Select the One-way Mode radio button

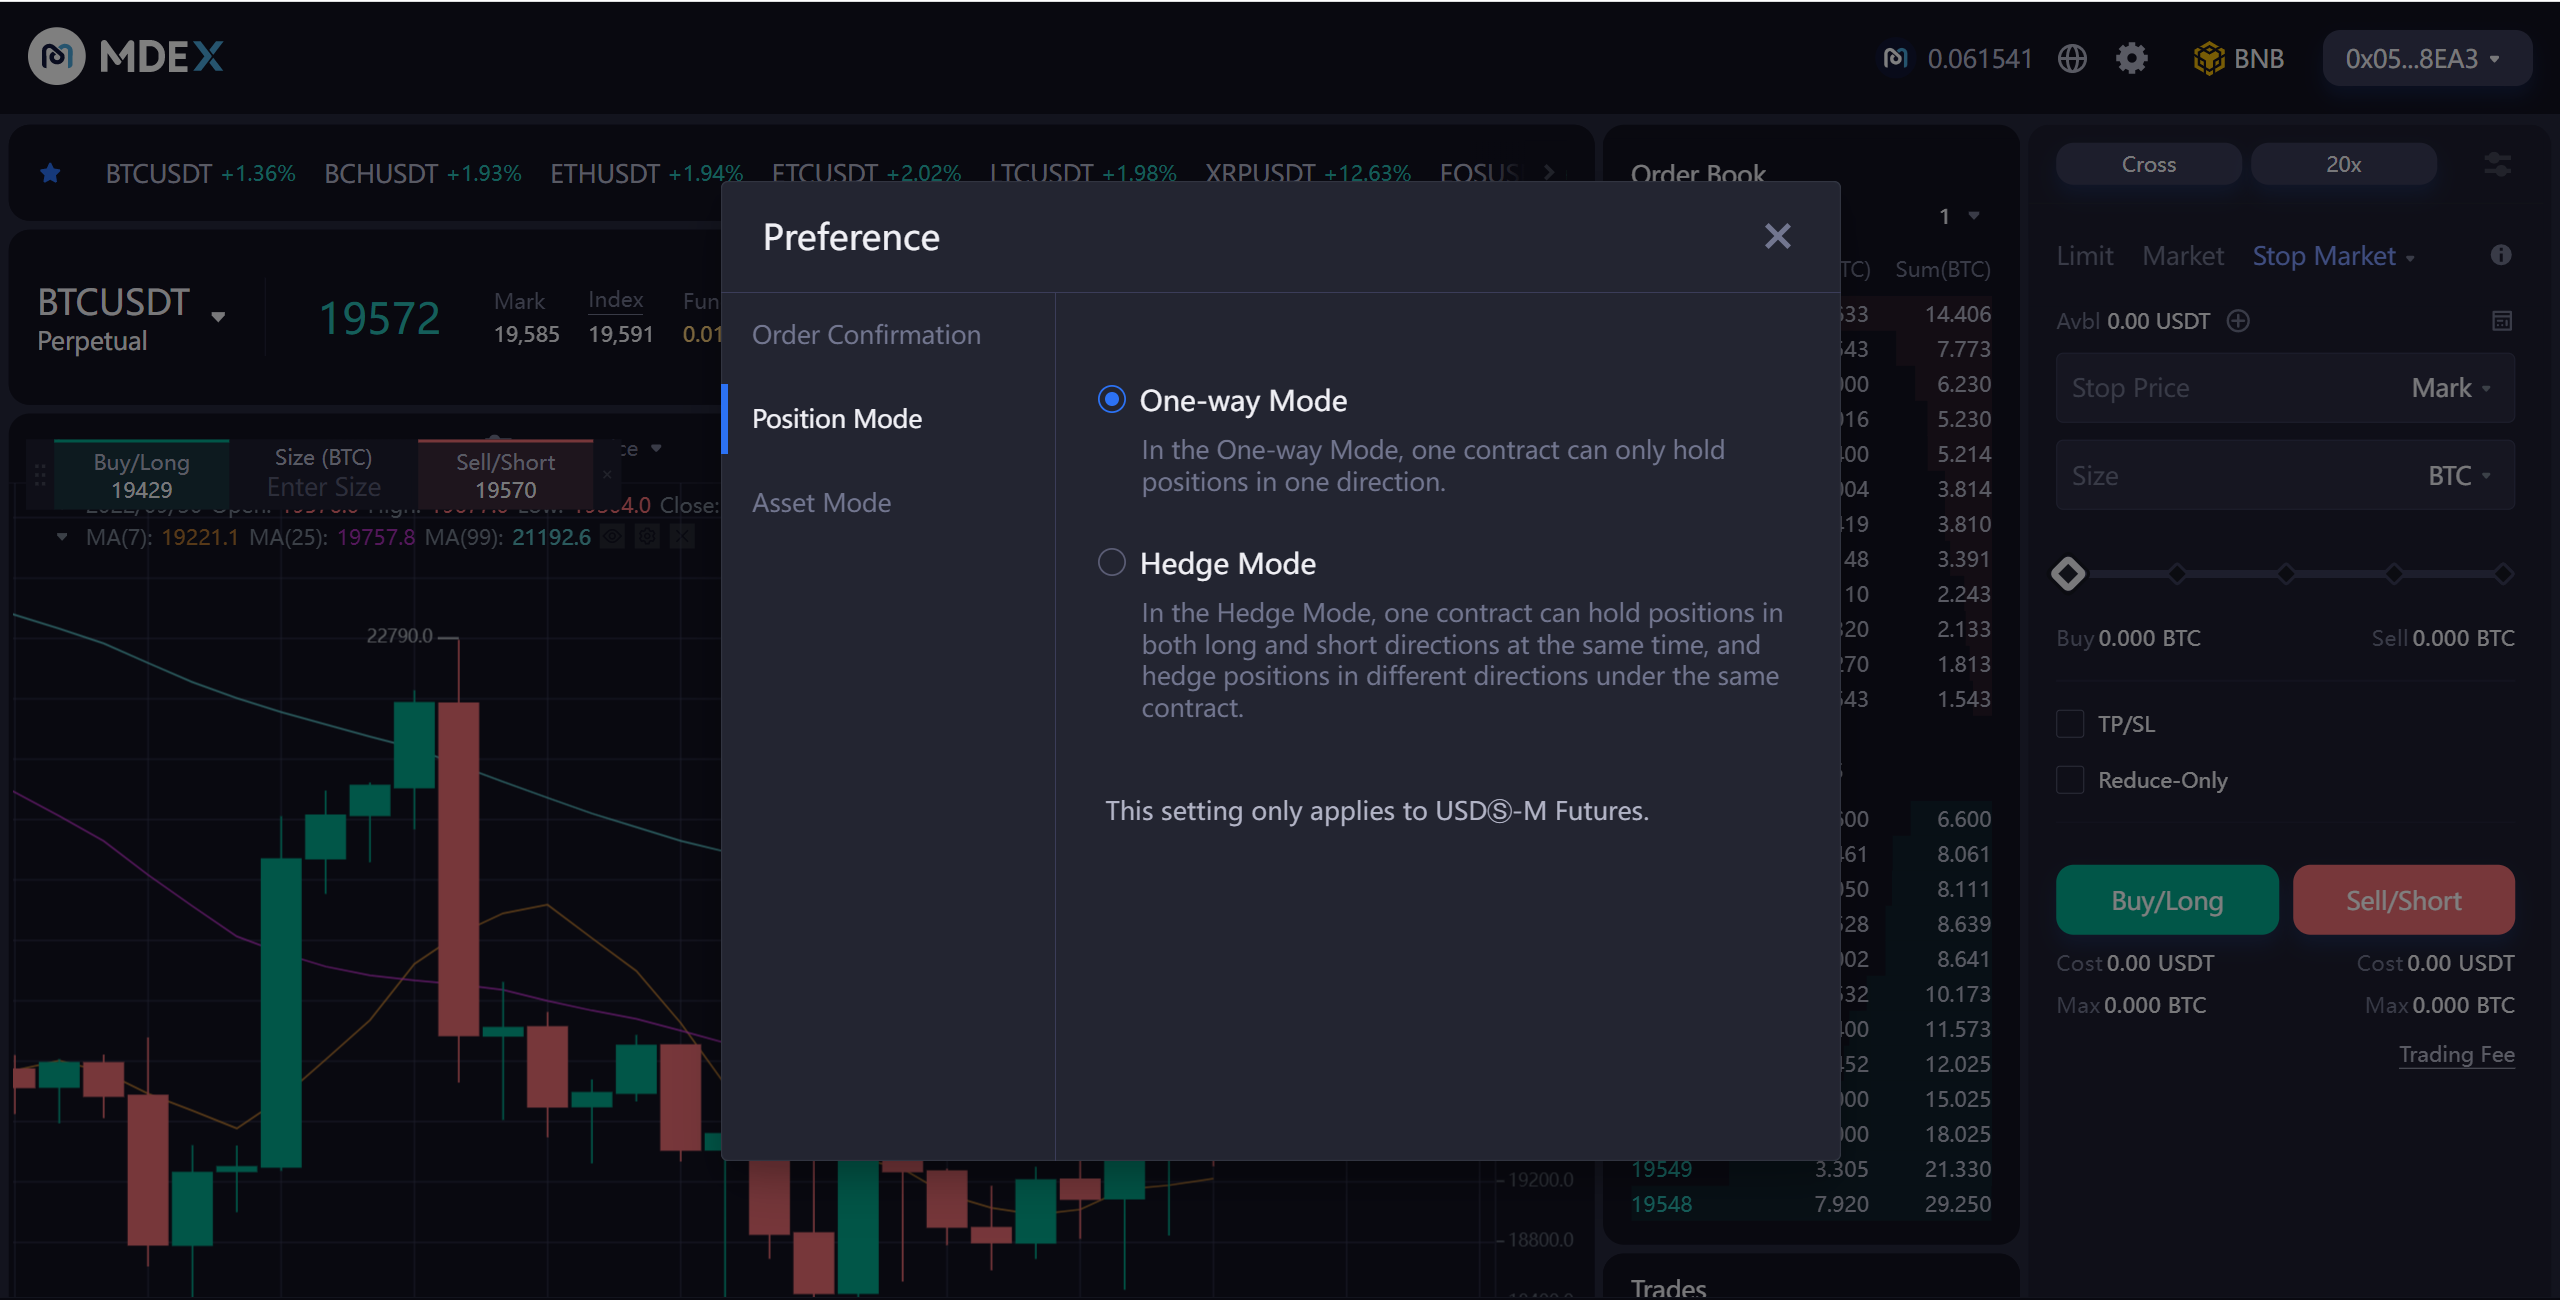pos(1112,400)
